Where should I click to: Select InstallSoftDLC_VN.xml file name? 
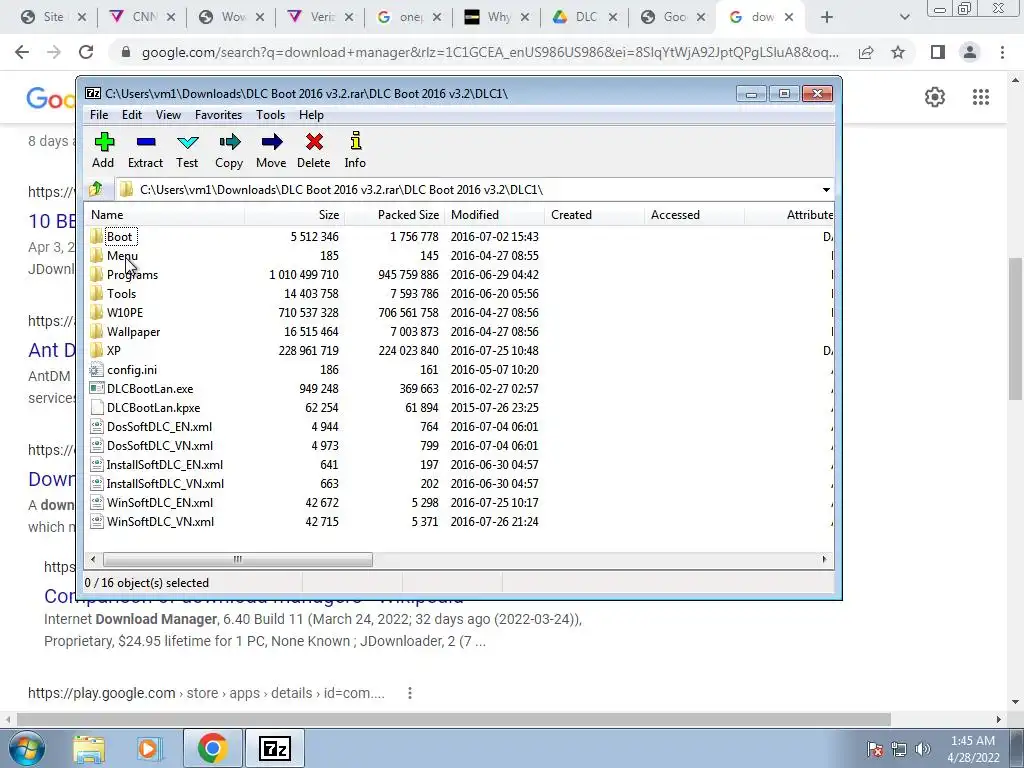click(165, 483)
